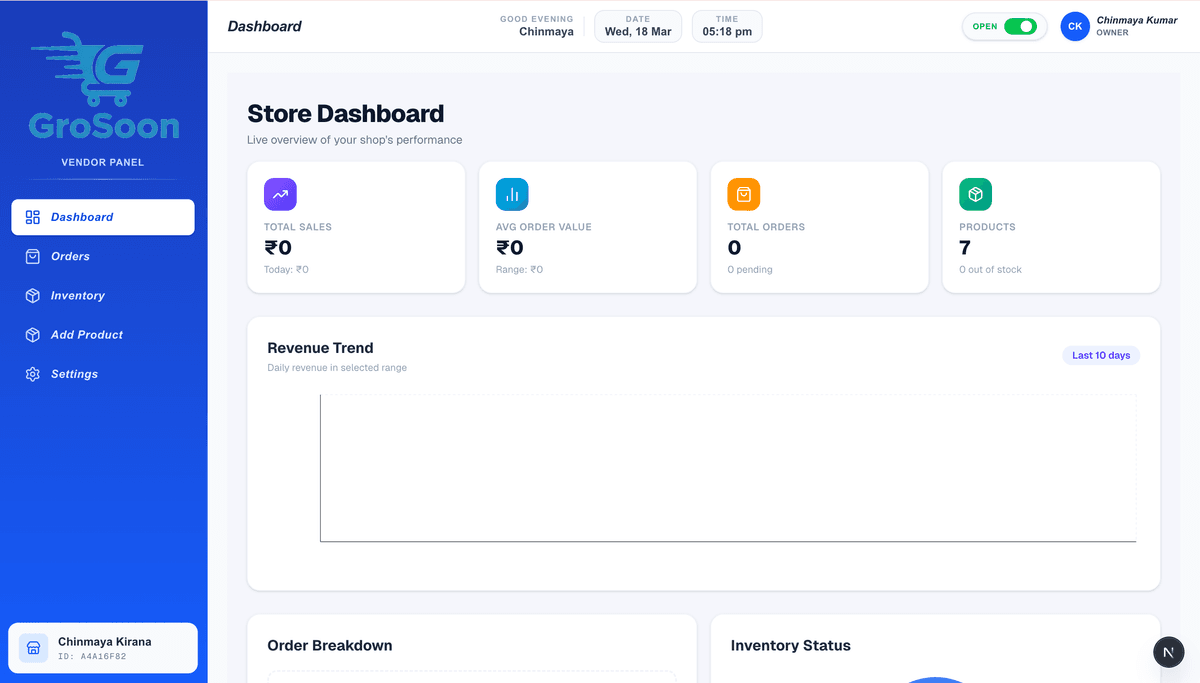Select Add Product in the sidebar
This screenshot has height=683, width=1200.
(x=103, y=335)
